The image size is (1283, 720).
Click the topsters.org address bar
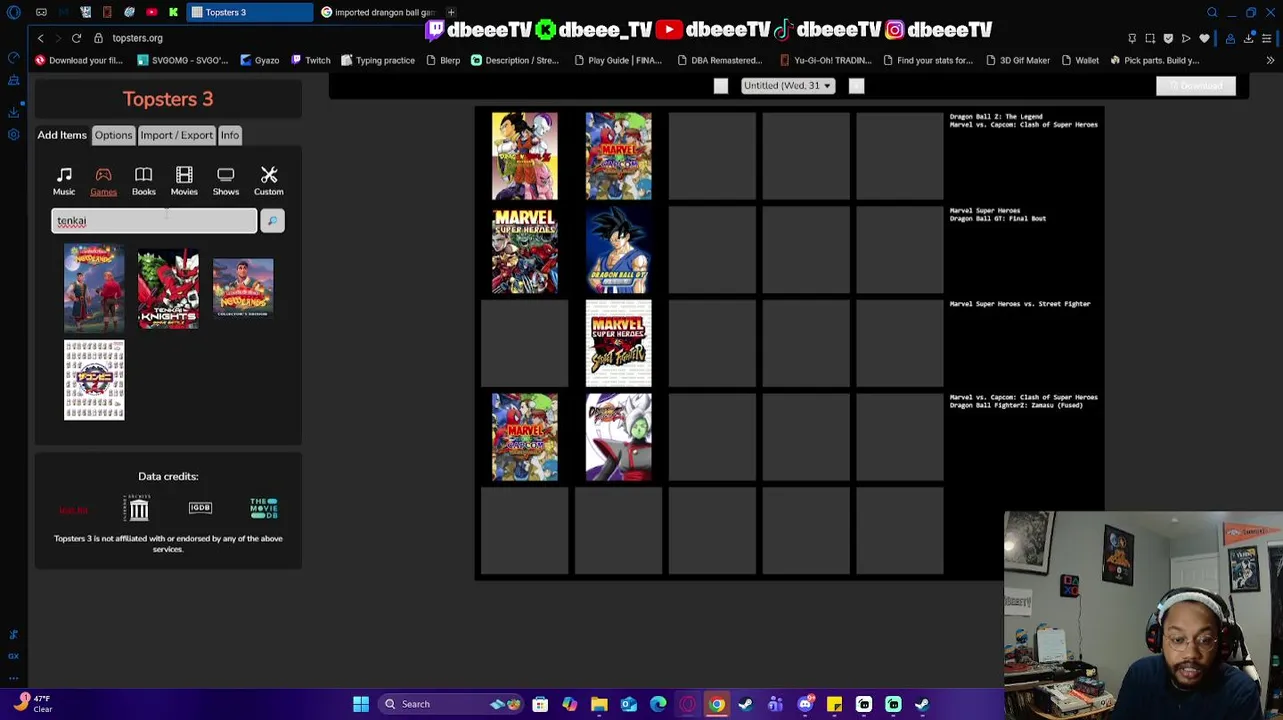[137, 38]
